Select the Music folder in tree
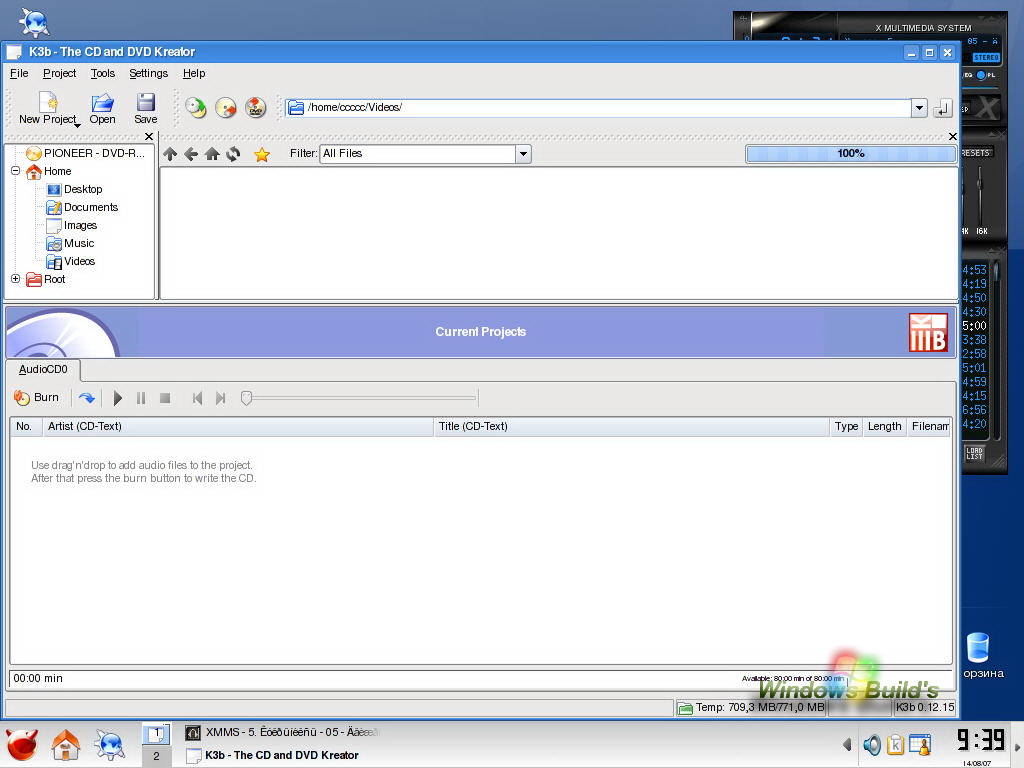 pos(71,244)
